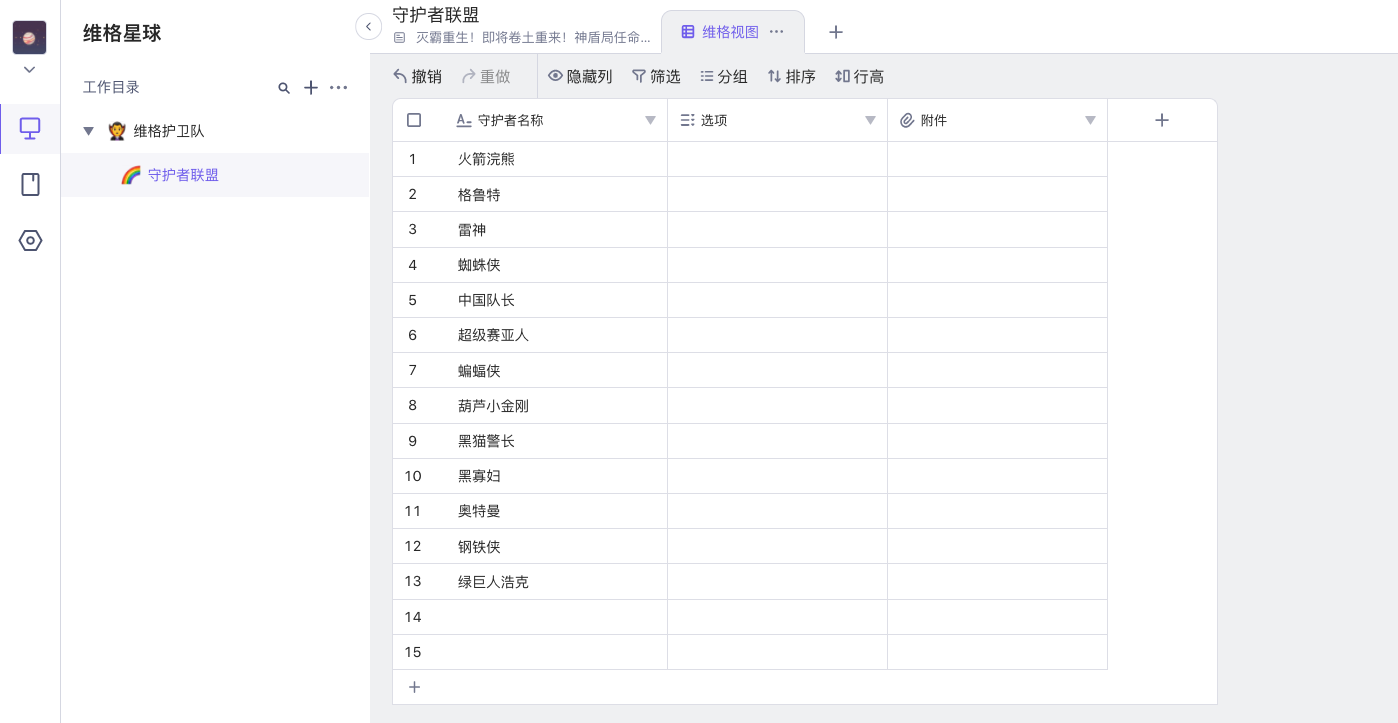Click the 守护者名称 column header
Viewport: 1398px width, 723px height.
tap(551, 120)
